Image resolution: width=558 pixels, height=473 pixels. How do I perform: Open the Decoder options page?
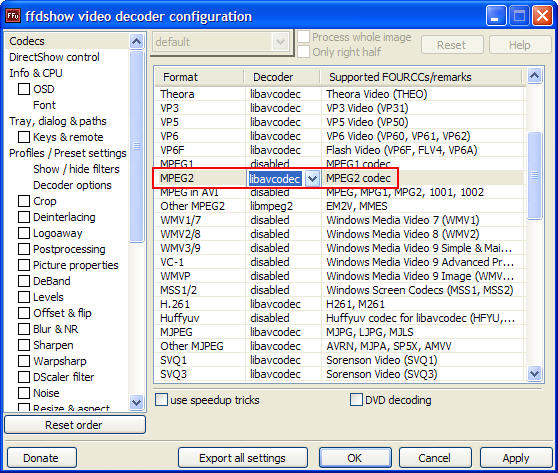(x=72, y=185)
